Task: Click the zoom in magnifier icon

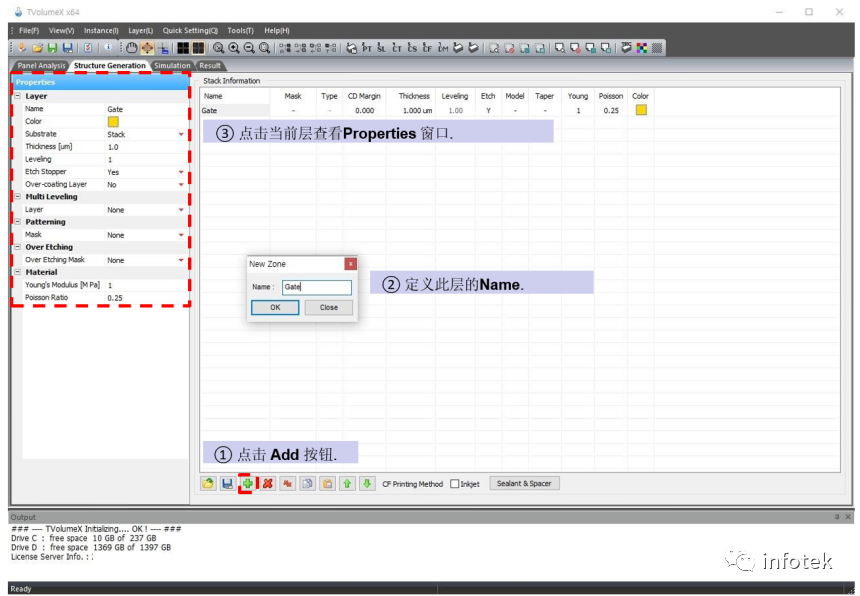Action: 234,48
